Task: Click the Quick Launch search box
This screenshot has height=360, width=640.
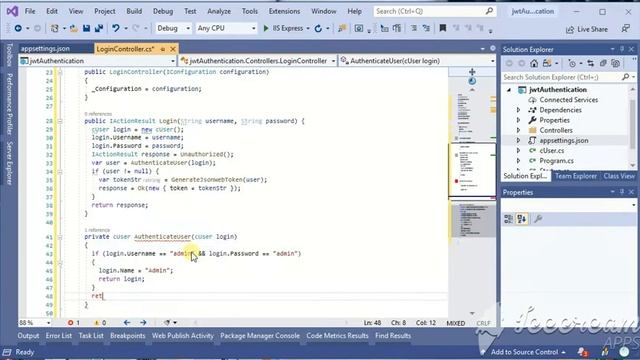Action: [434, 11]
